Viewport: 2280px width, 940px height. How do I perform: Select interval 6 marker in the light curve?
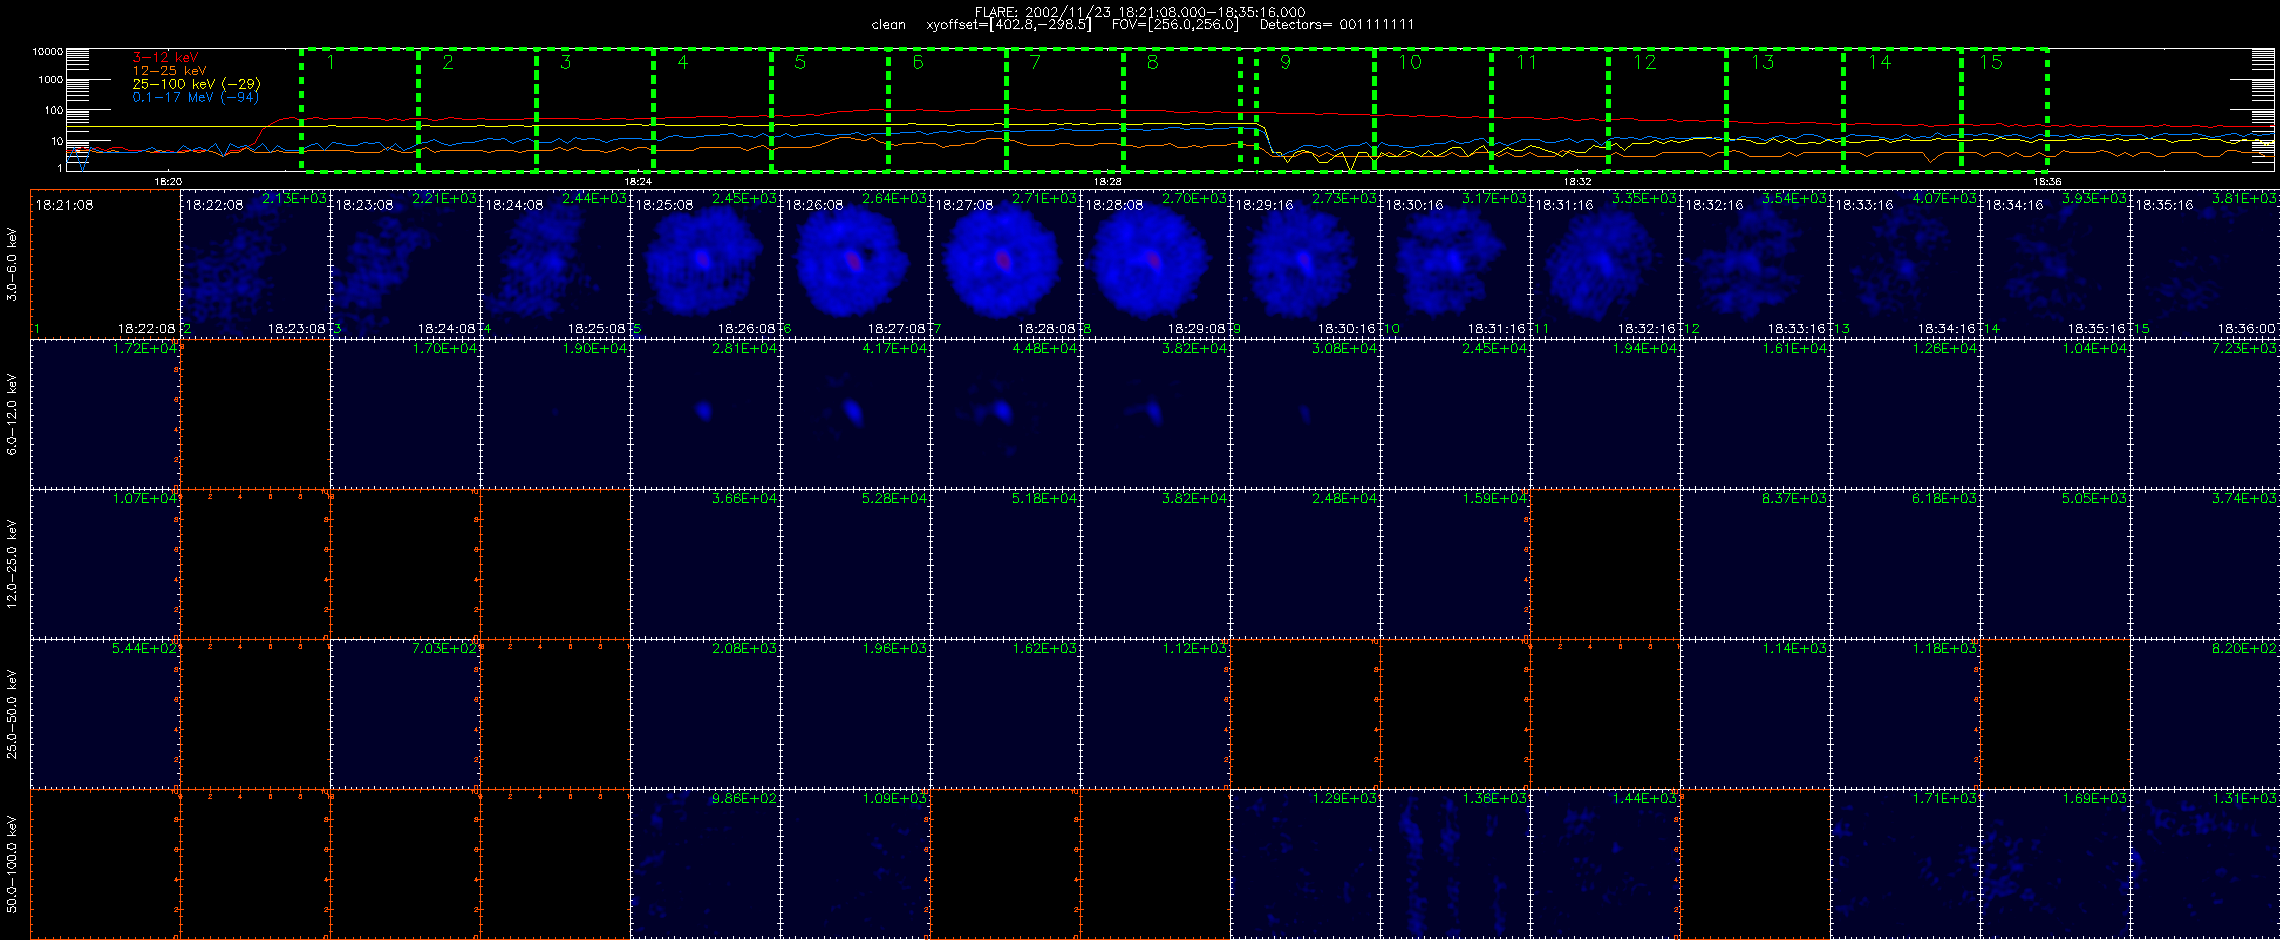[918, 62]
